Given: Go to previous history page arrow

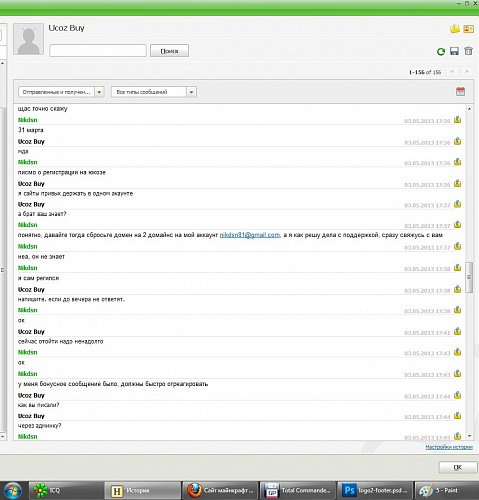Looking at the screenshot, I should click(x=452, y=71).
